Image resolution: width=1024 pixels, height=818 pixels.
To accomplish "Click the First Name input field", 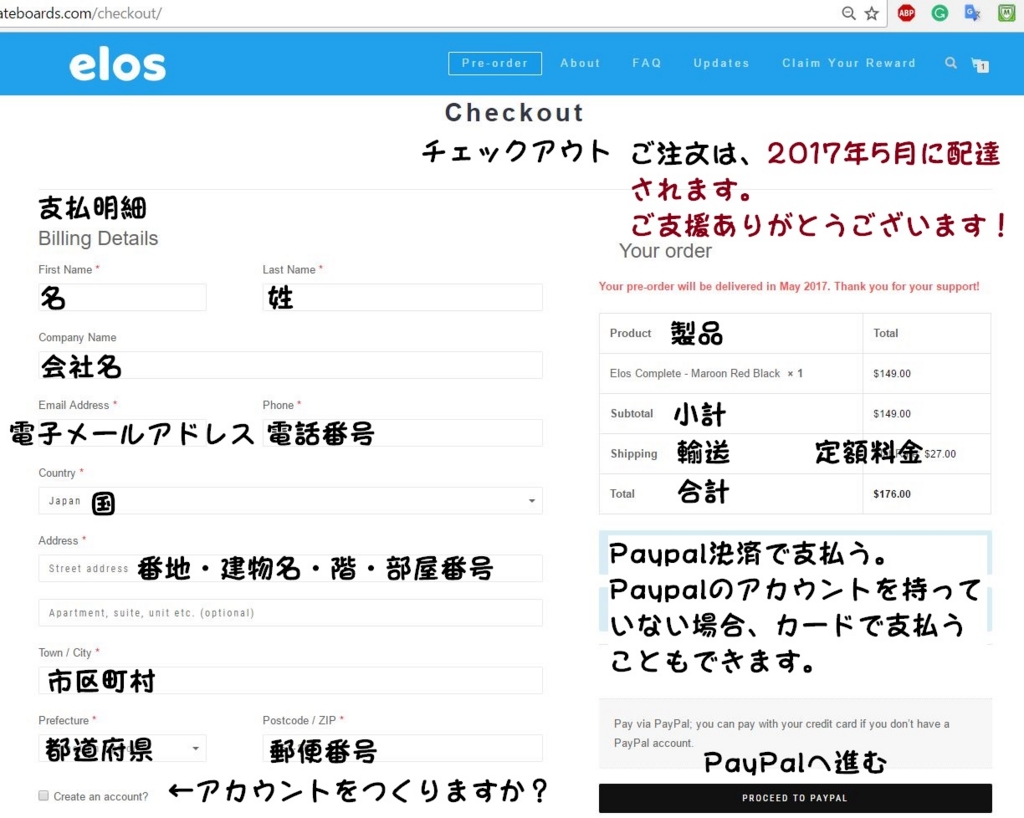I will click(122, 297).
